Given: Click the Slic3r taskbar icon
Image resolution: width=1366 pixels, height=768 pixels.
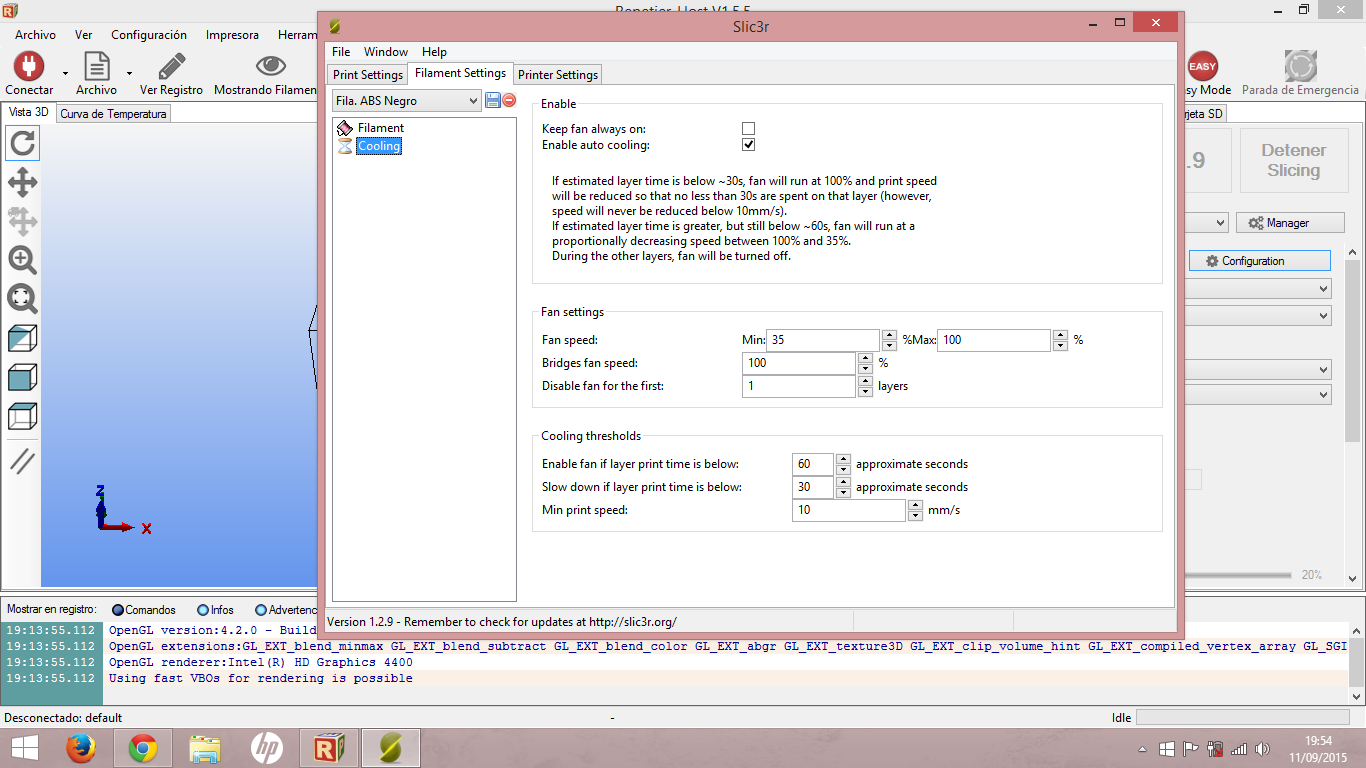Looking at the screenshot, I should point(391,748).
